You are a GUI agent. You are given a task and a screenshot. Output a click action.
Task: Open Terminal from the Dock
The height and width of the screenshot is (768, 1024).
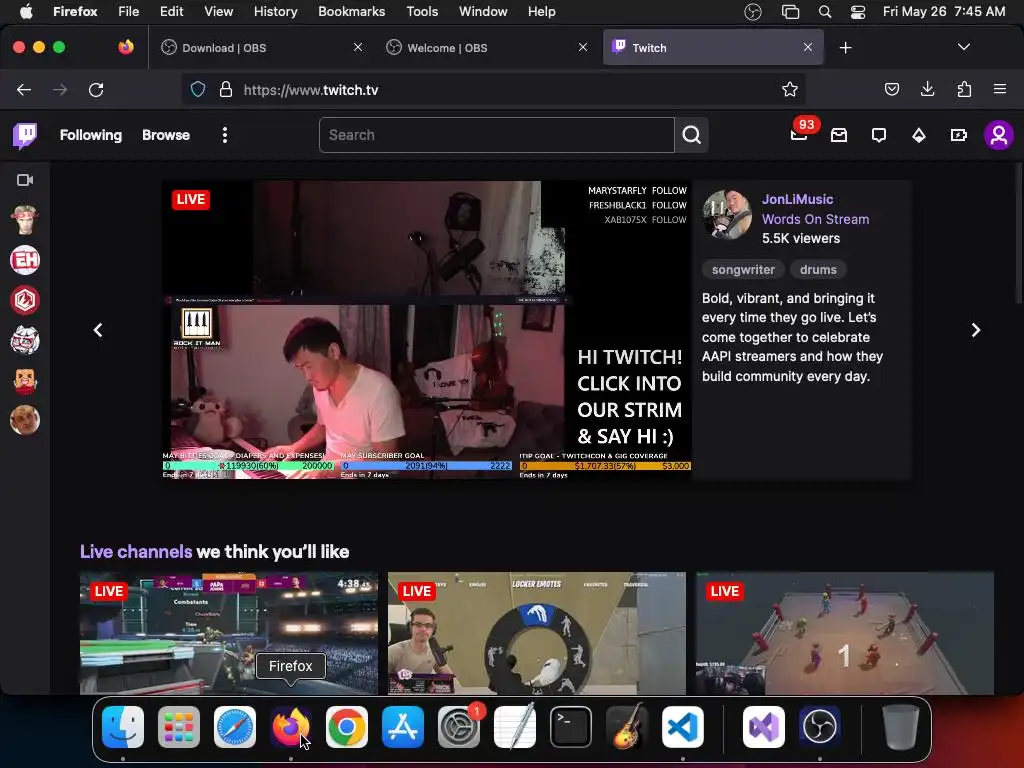[x=571, y=726]
